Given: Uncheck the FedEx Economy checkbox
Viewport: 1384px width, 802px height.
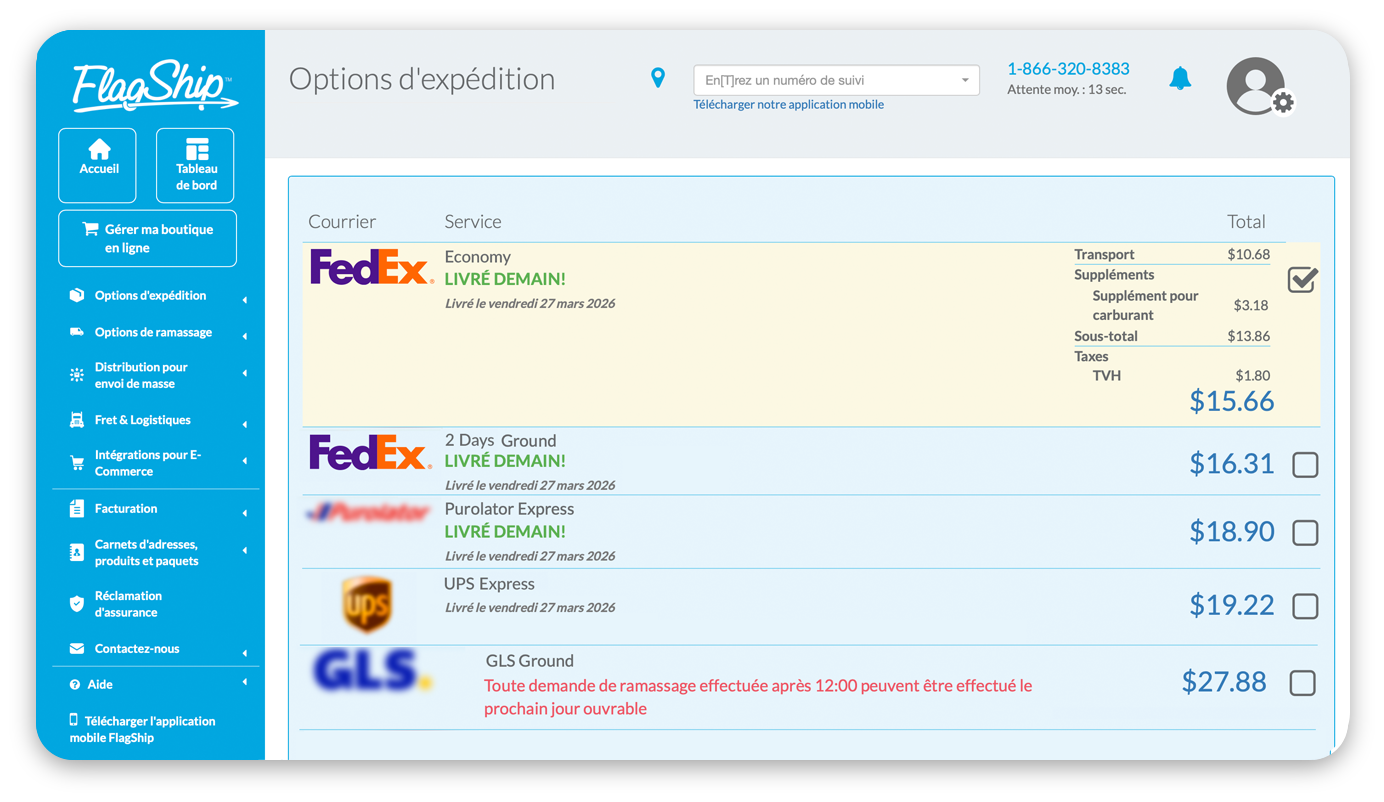Looking at the screenshot, I should [1302, 280].
